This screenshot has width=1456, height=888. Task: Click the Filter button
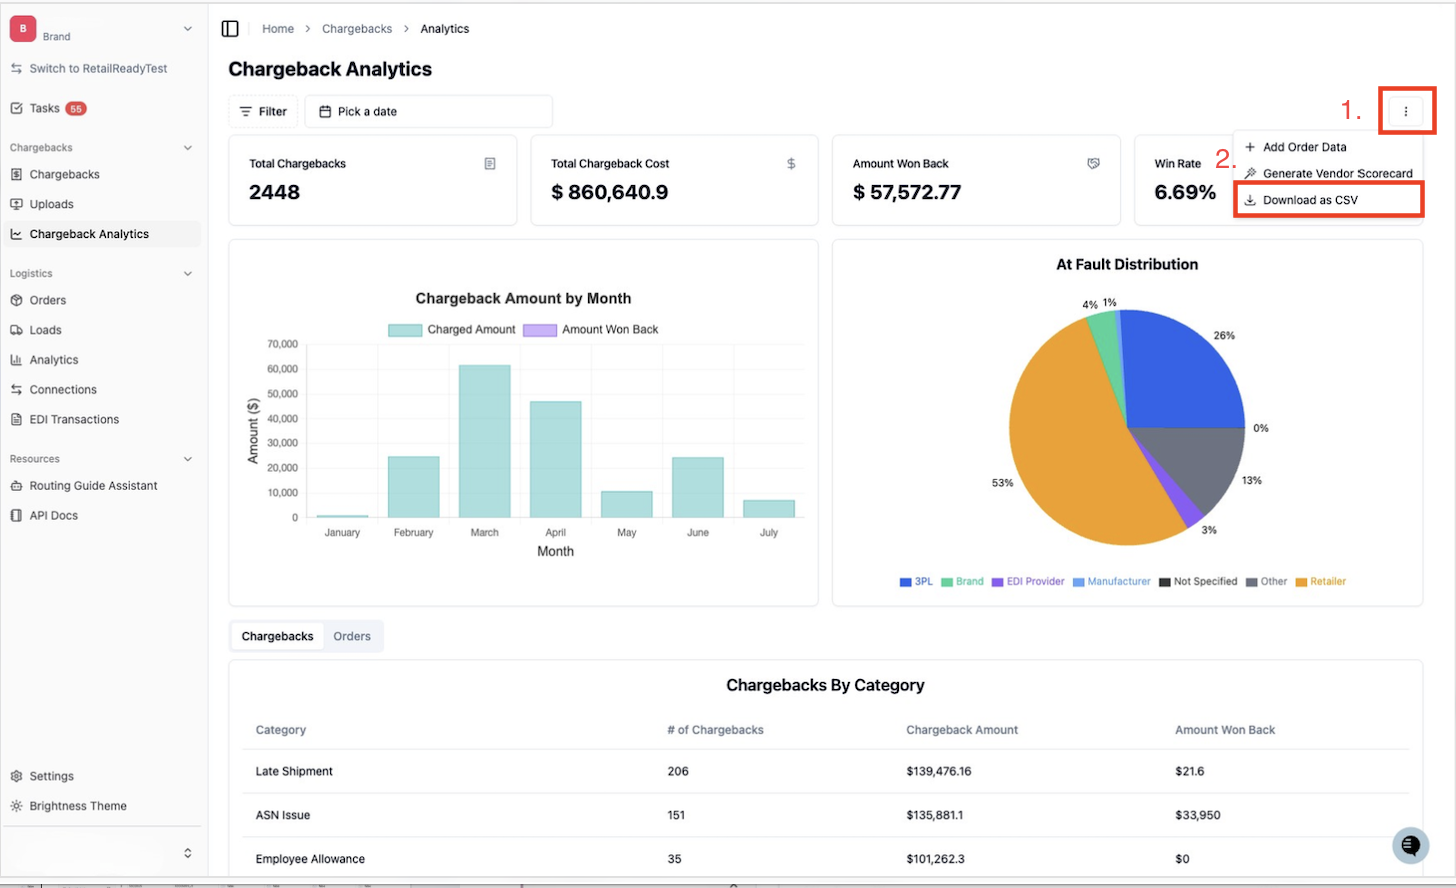263,111
